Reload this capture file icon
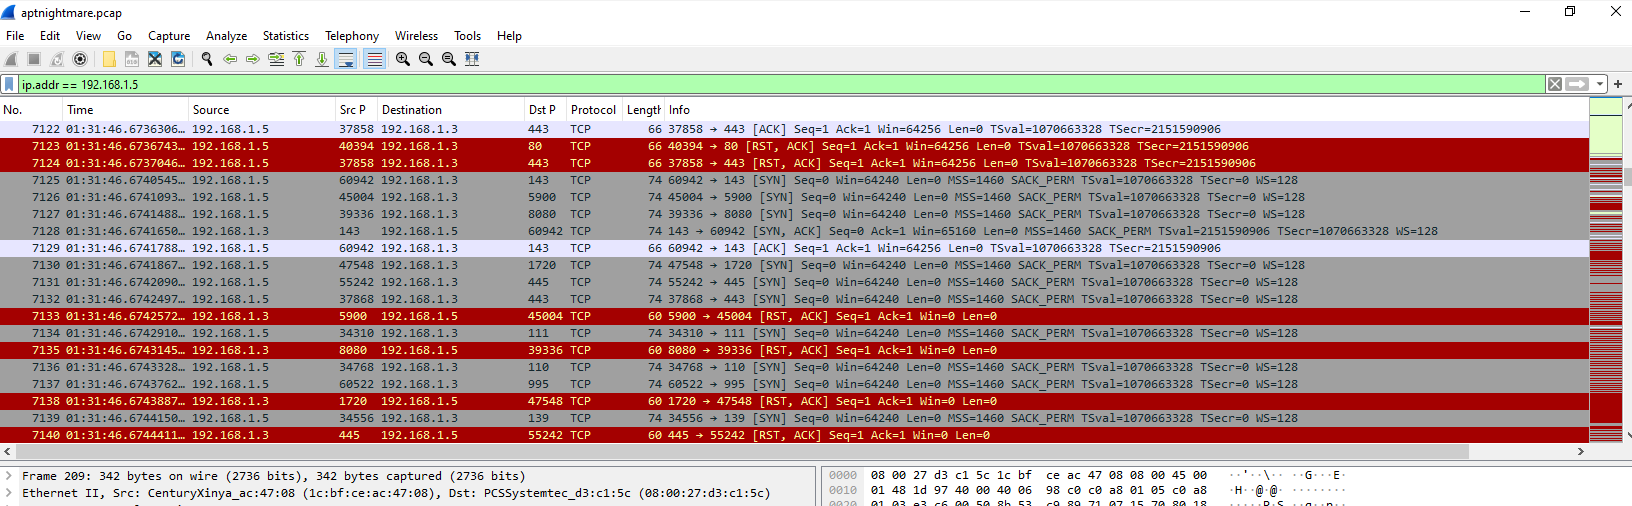Viewport: 1632px width, 506px height. click(x=178, y=59)
